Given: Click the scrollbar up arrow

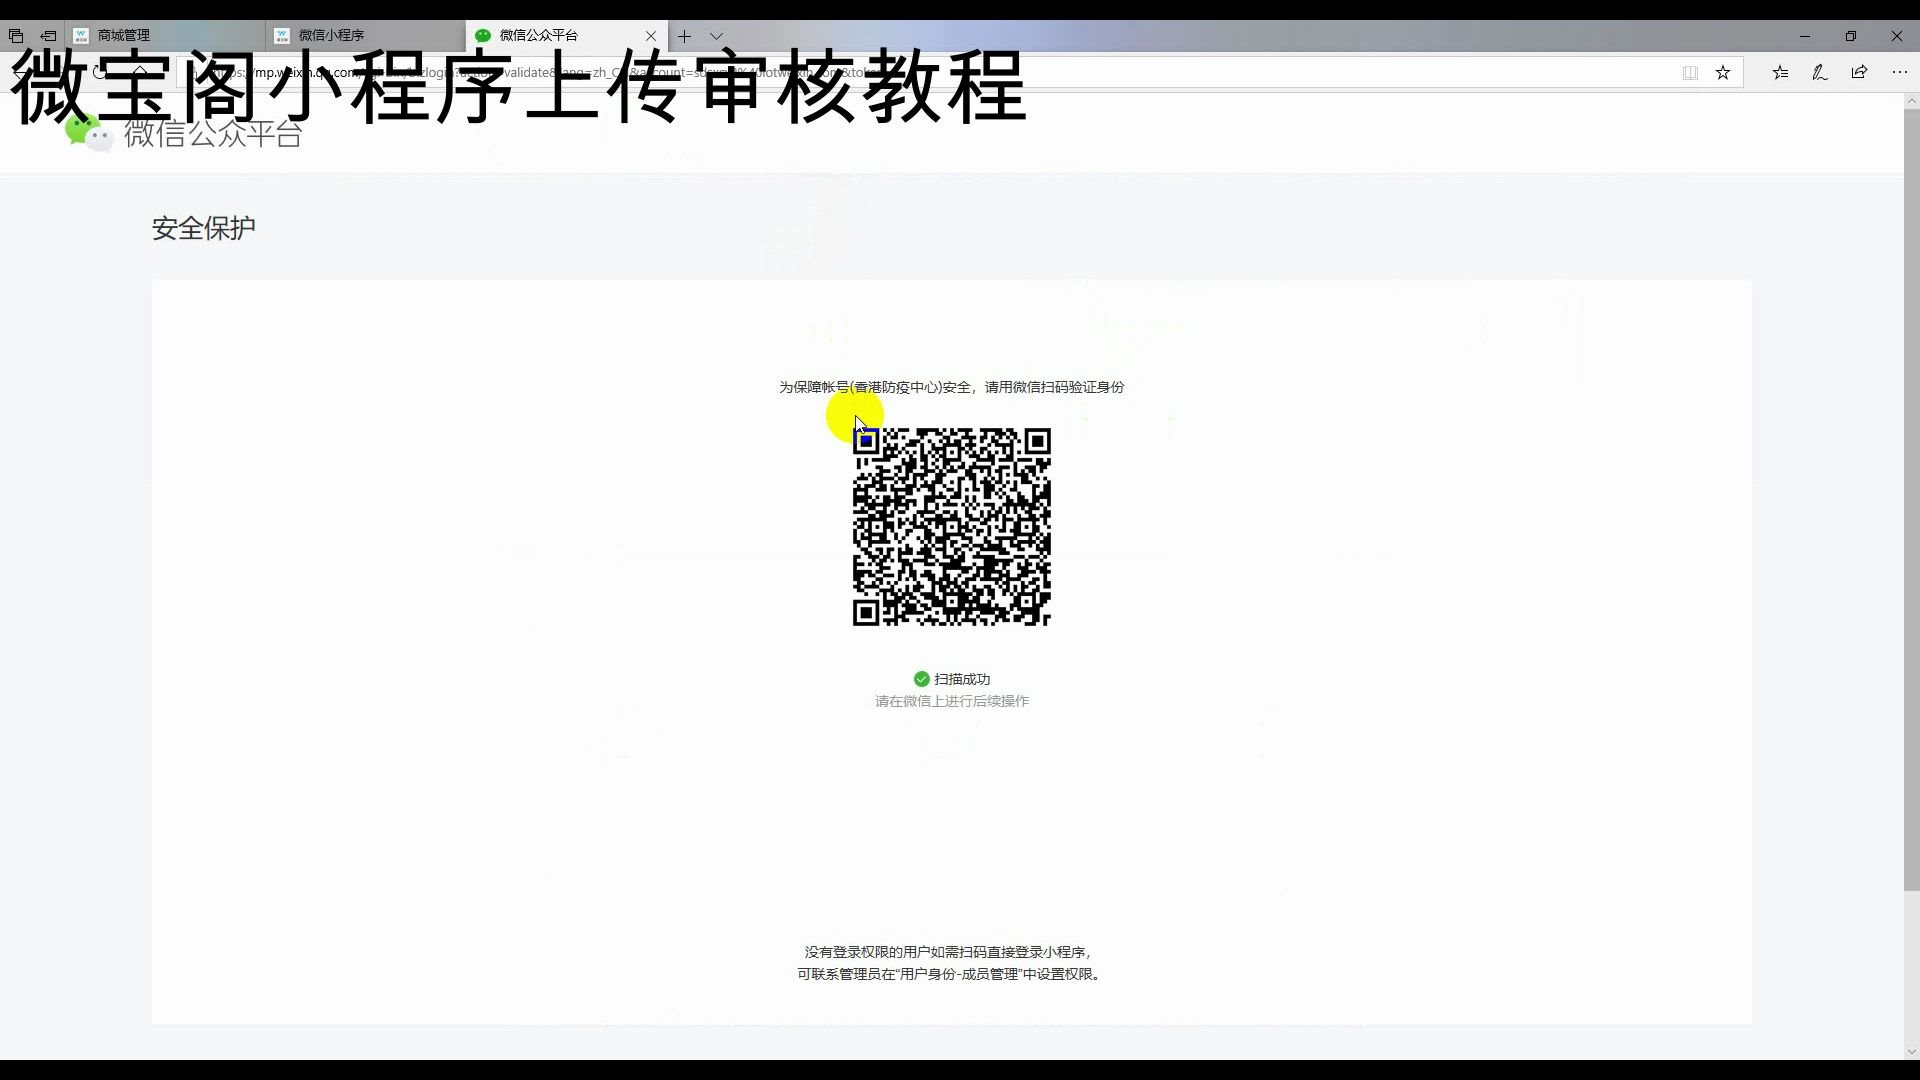Looking at the screenshot, I should 1911,101.
